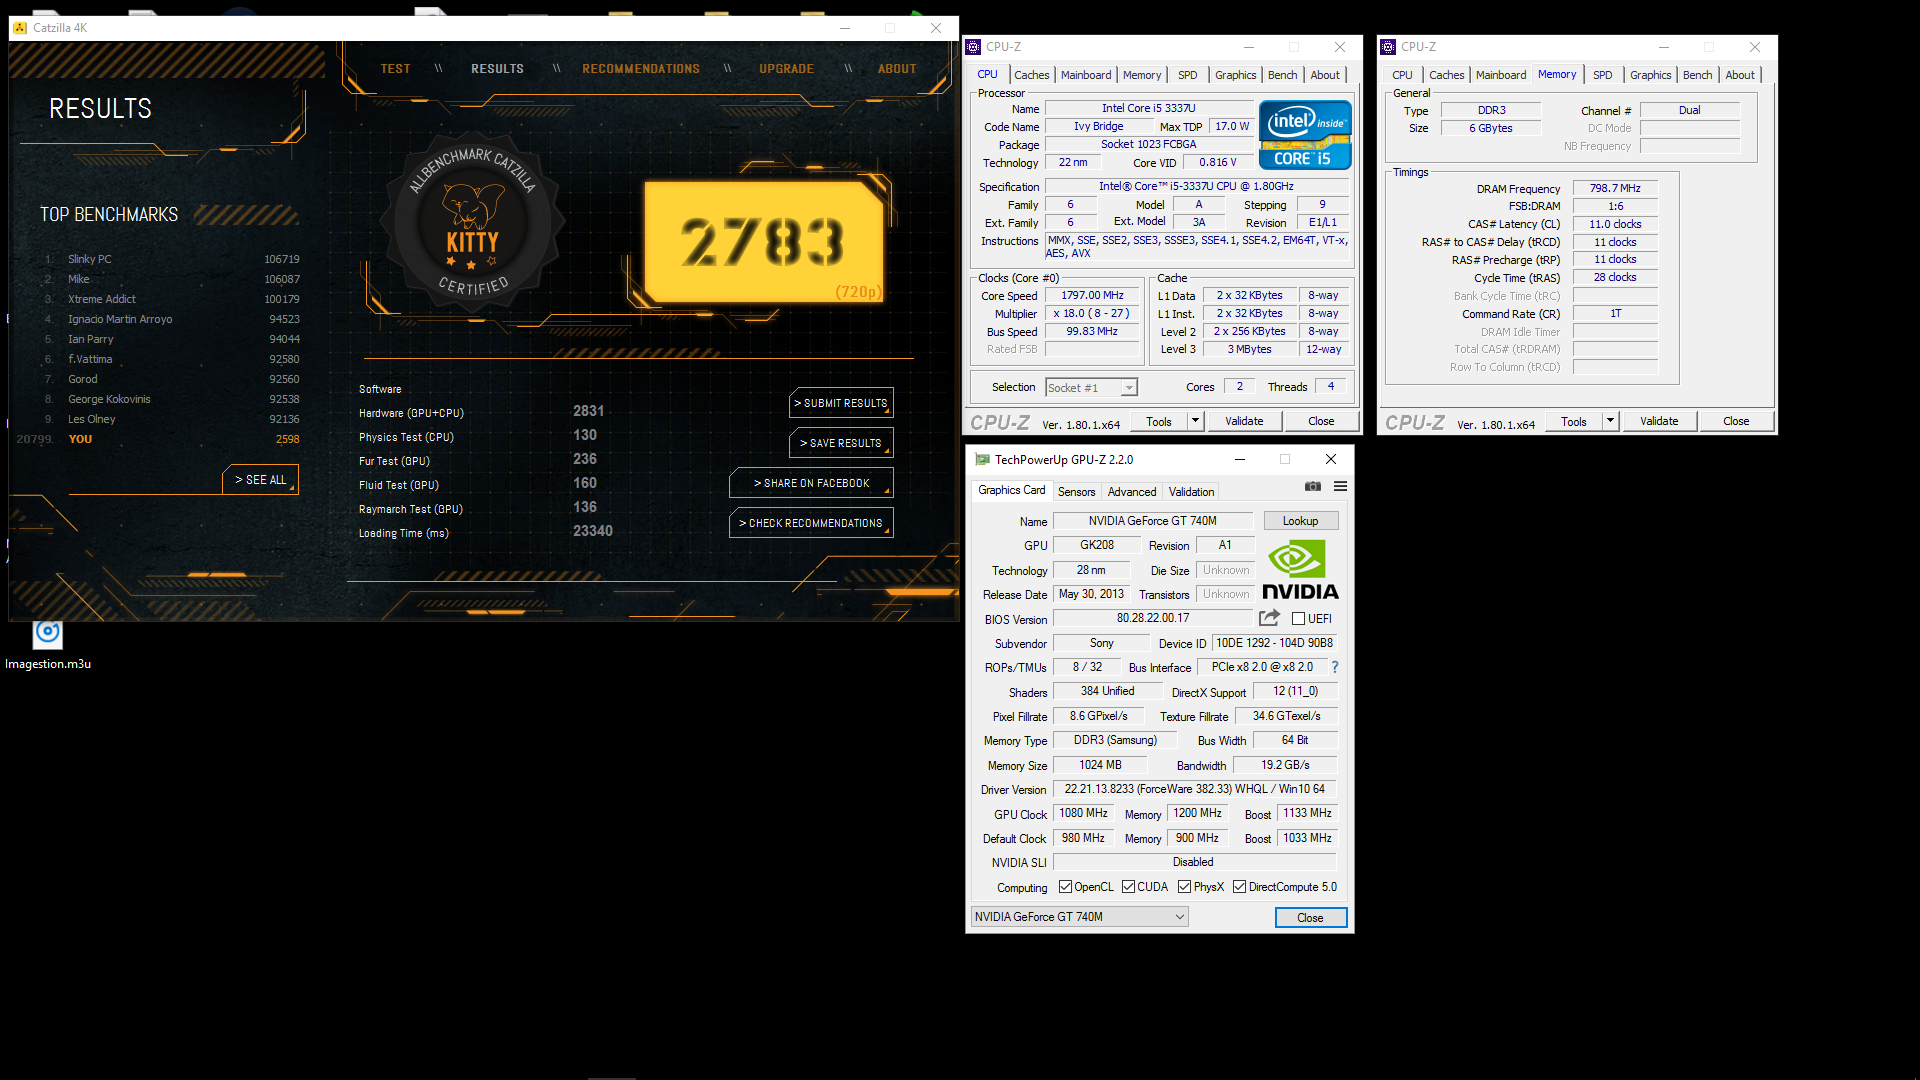Click the CPU-Z title bar icon in the Memory window
Screen dimensions: 1920x1080
pyautogui.click(x=1388, y=47)
